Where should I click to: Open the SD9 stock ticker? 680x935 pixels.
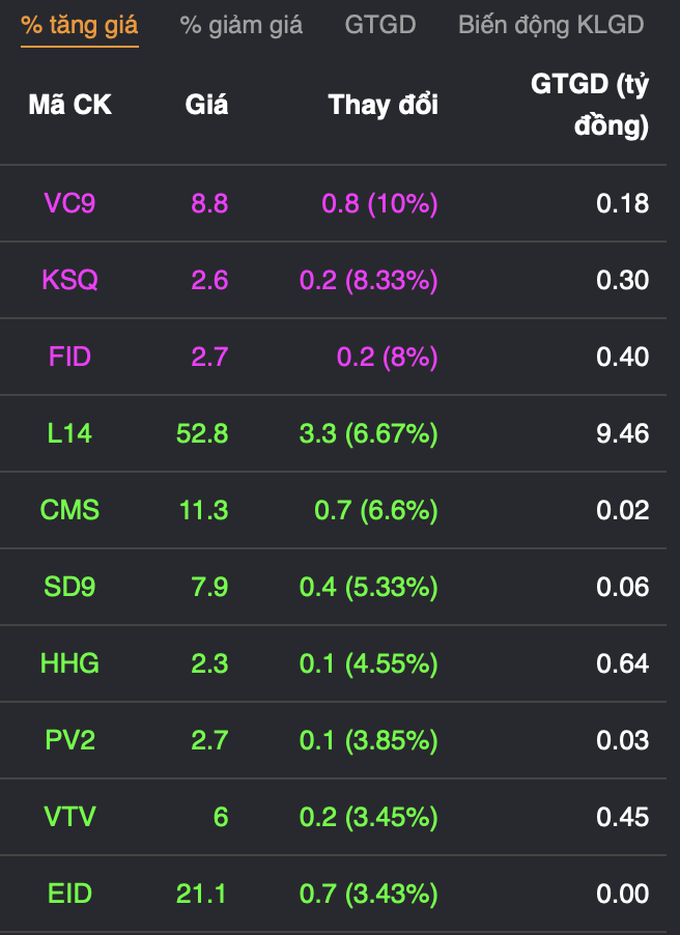point(70,587)
